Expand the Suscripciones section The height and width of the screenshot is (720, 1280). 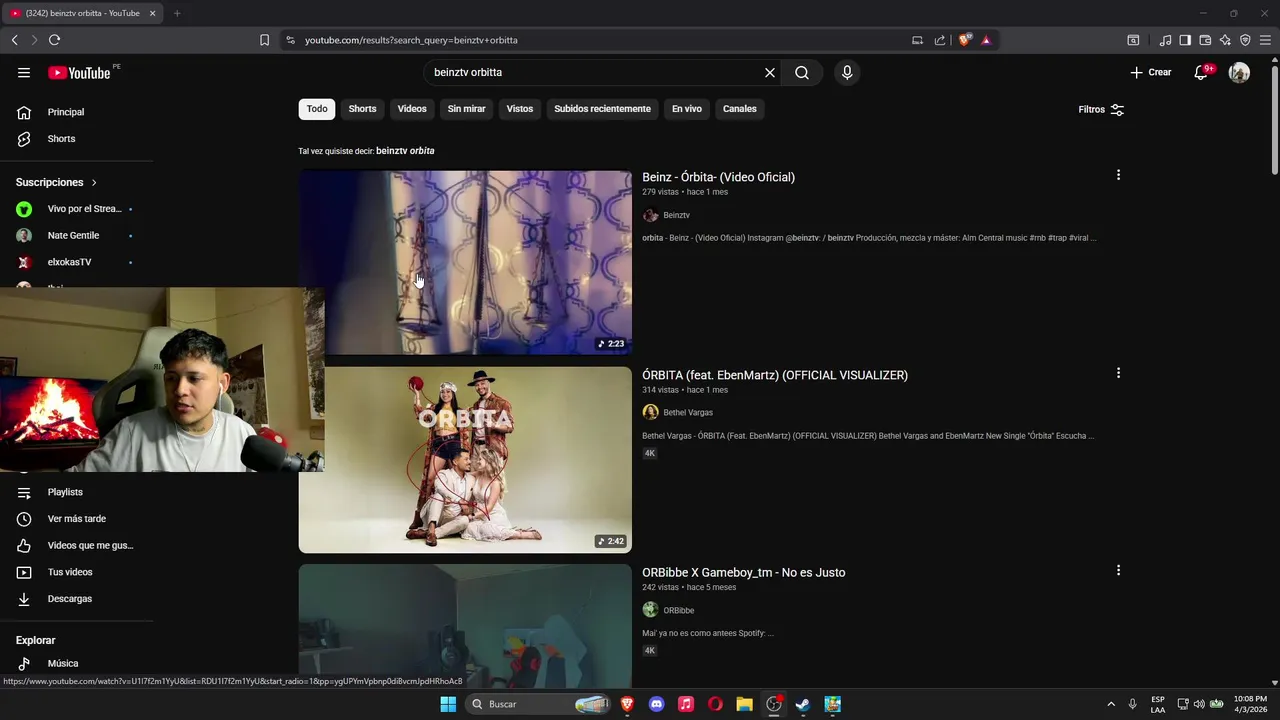tap(57, 182)
